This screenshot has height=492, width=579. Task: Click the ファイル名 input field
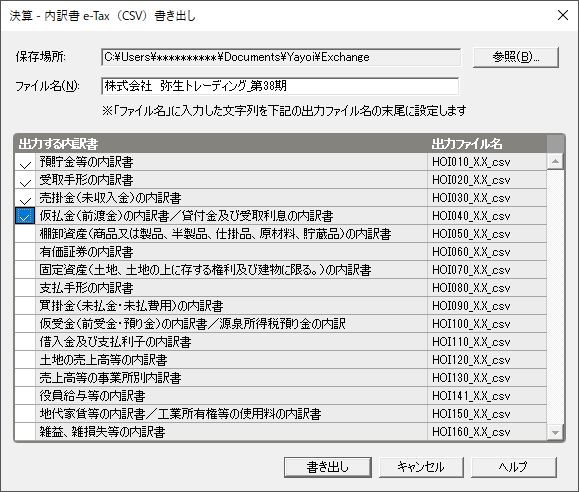point(280,86)
